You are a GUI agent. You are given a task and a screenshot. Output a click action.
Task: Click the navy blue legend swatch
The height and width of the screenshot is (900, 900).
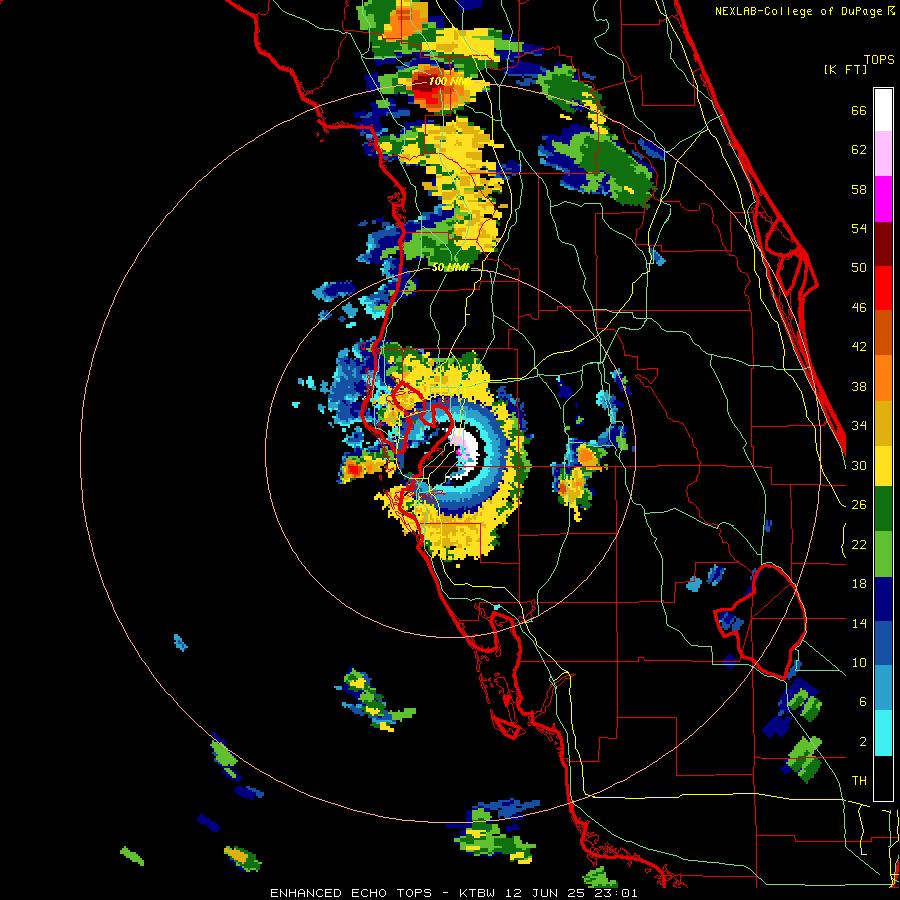click(883, 599)
